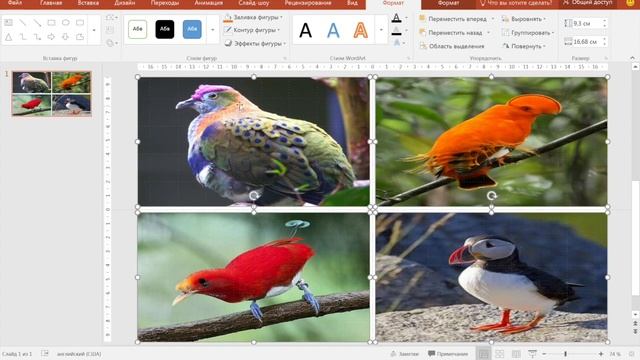Viewport: 640px width, 360px height.
Task: Pick the plain line shape
Action: pyautogui.click(x=23, y=22)
